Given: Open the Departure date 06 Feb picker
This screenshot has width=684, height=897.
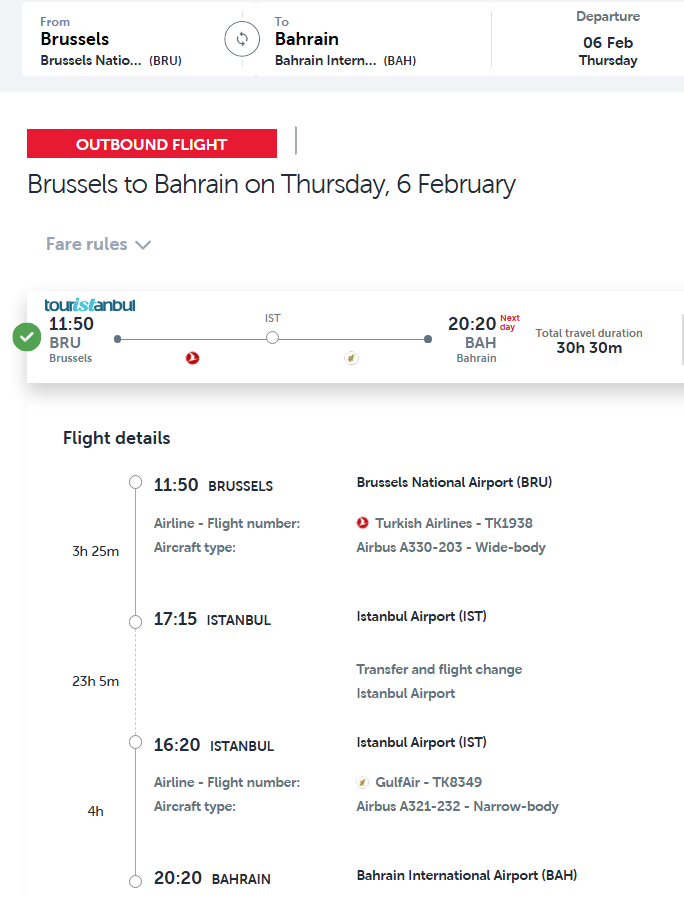Looking at the screenshot, I should 607,40.
